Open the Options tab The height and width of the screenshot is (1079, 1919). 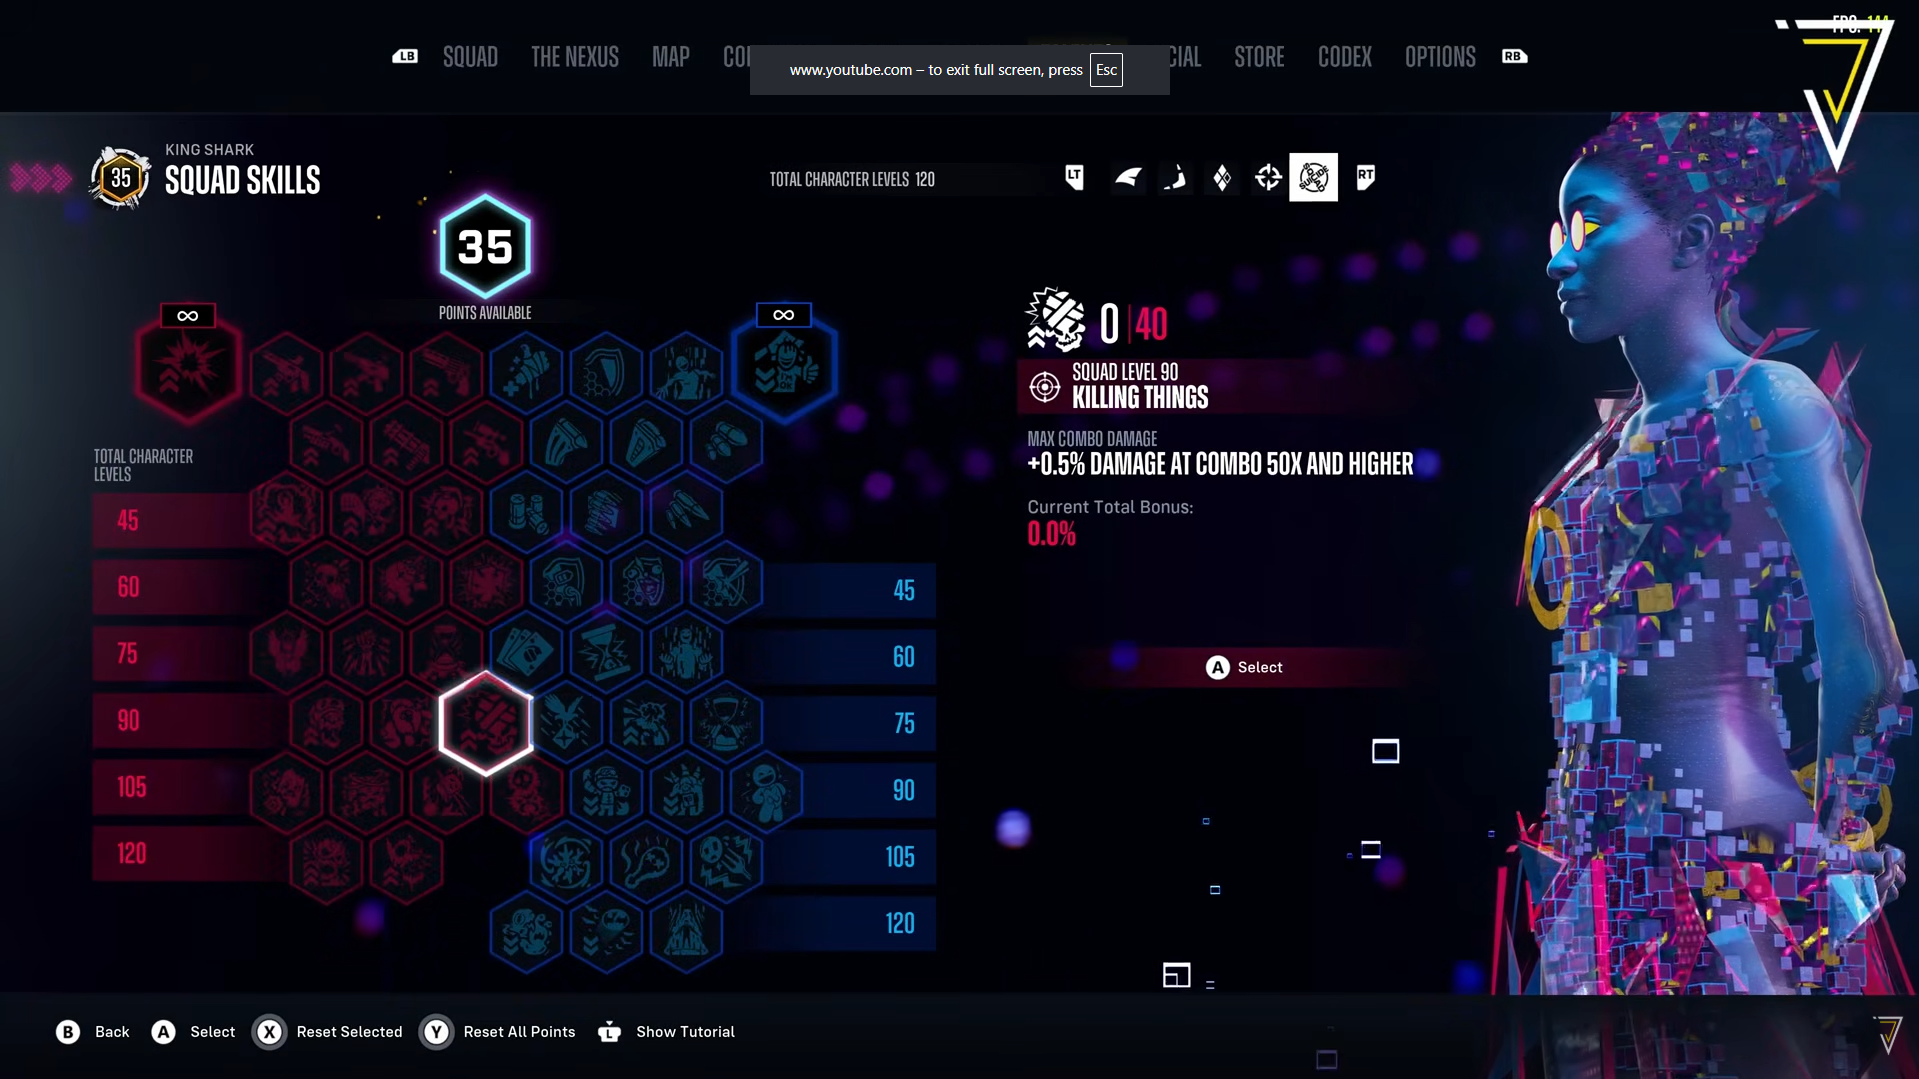coord(1440,57)
